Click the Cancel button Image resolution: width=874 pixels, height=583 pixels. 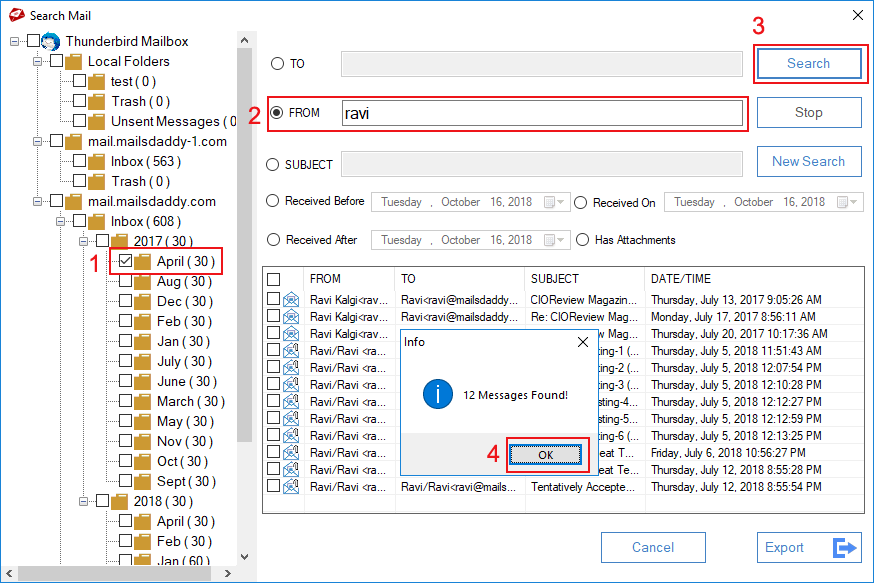point(653,547)
